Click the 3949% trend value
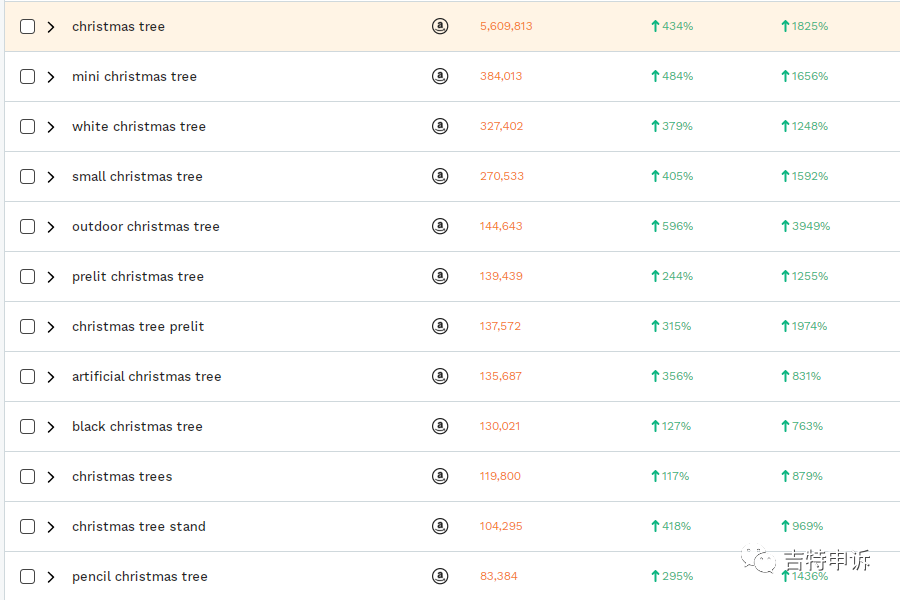The width and height of the screenshot is (900, 600). [x=810, y=226]
